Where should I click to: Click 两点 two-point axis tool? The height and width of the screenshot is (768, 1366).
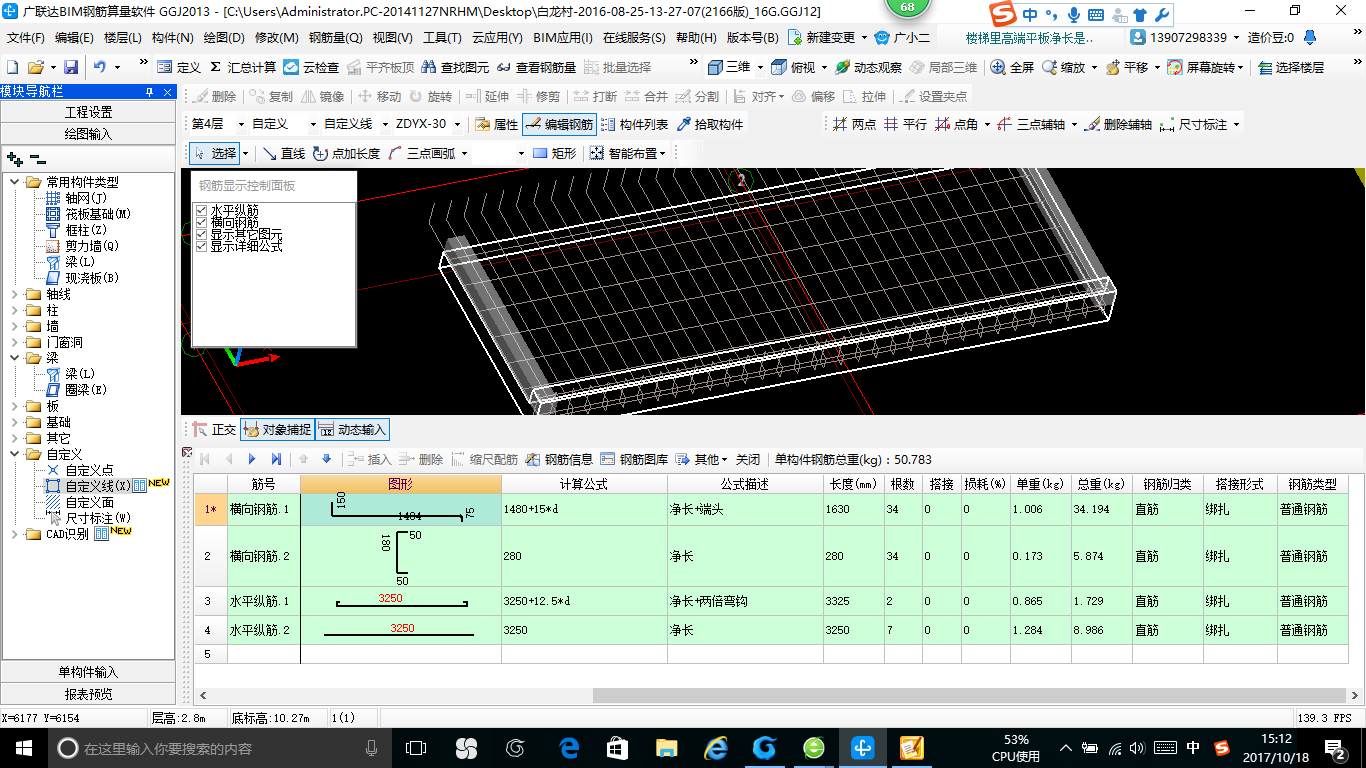pos(854,125)
